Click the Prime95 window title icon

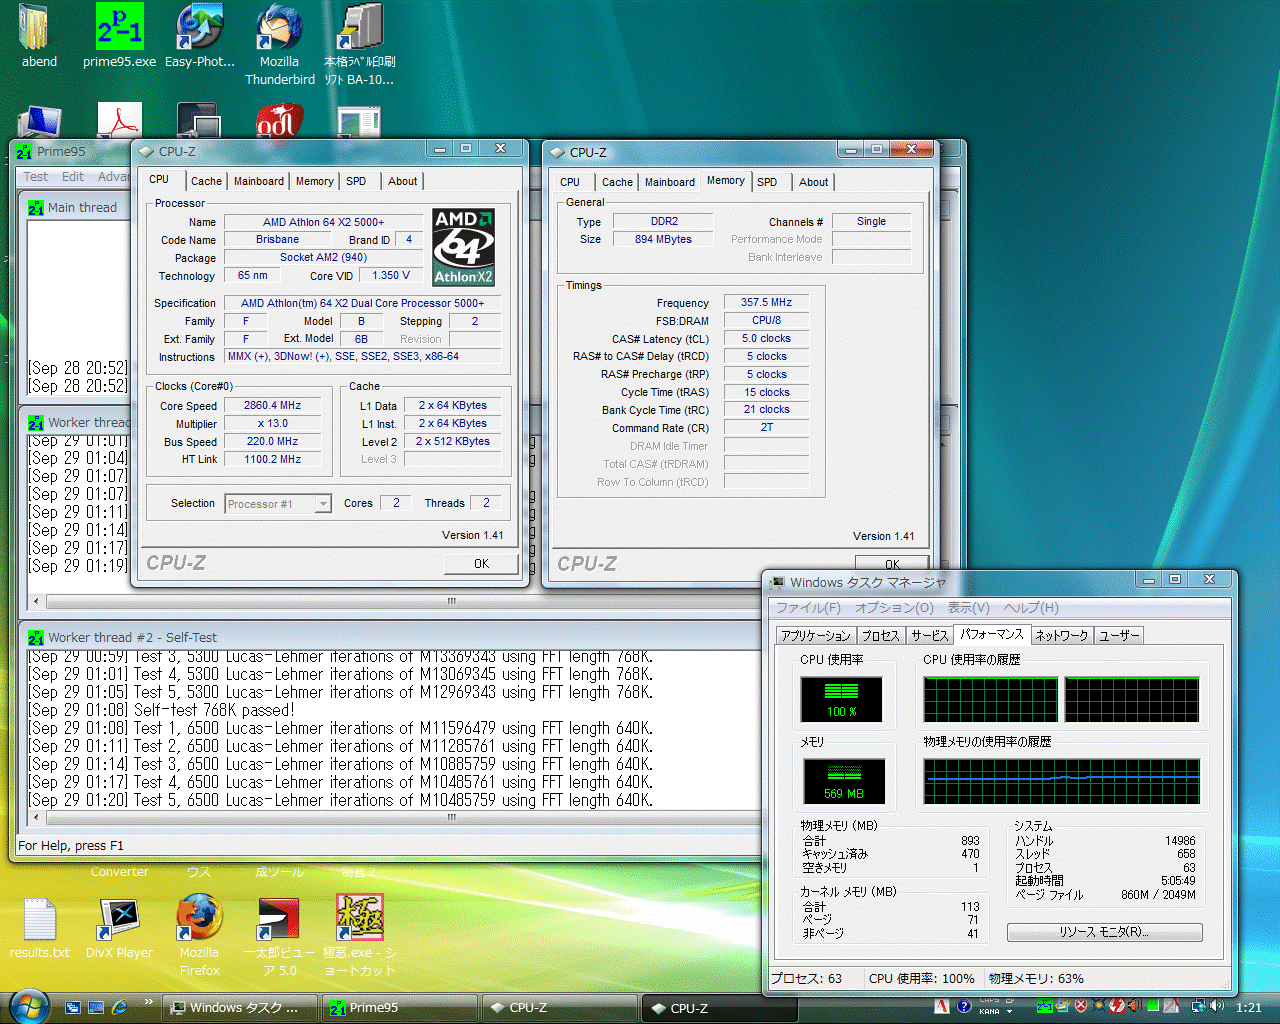click(25, 152)
